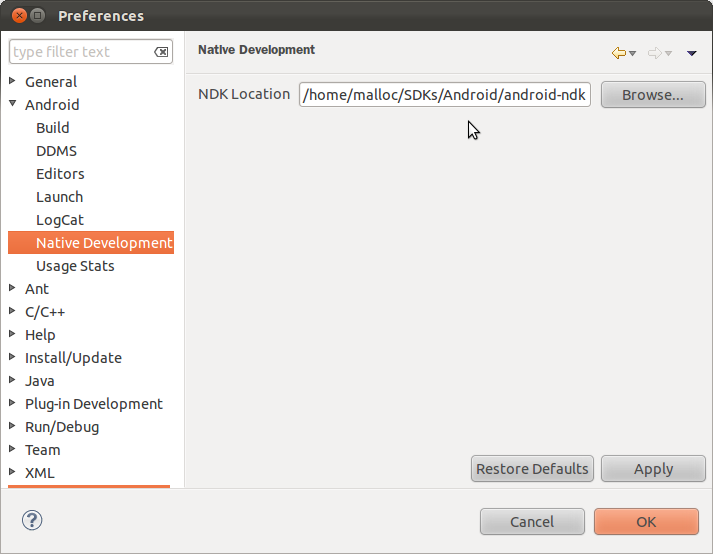Open the Help question mark icon
This screenshot has width=713, height=554.
click(x=32, y=520)
